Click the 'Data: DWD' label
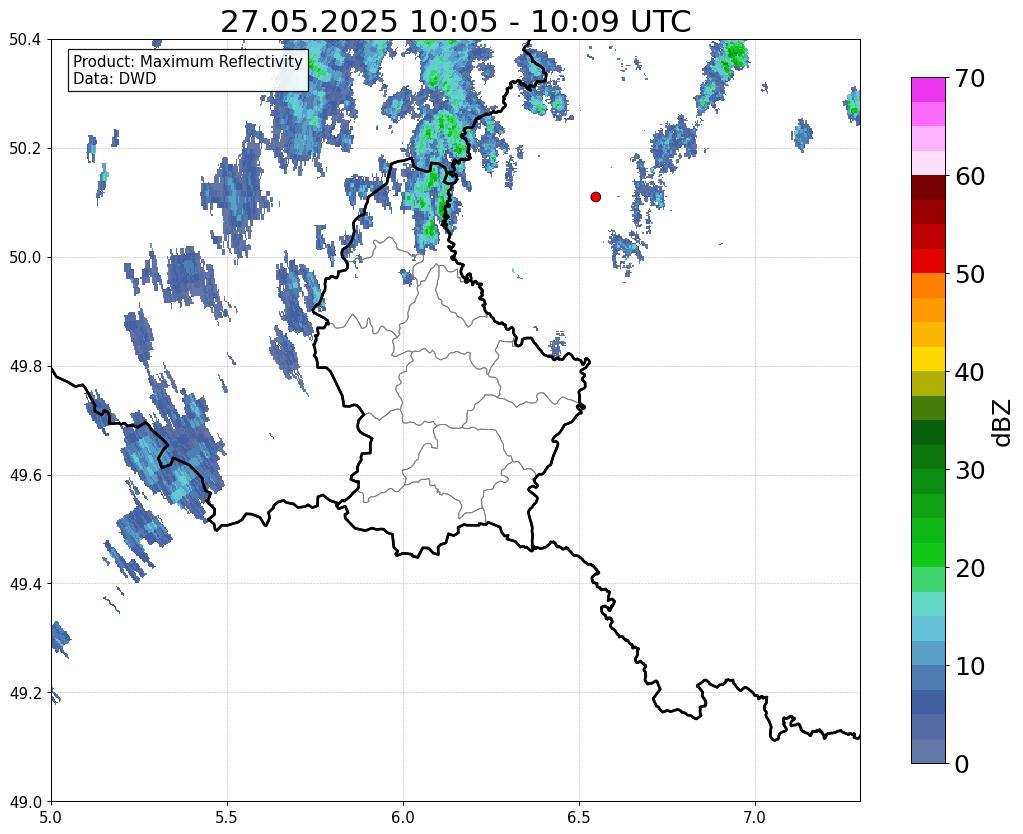The image size is (1023, 834). pyautogui.click(x=115, y=79)
